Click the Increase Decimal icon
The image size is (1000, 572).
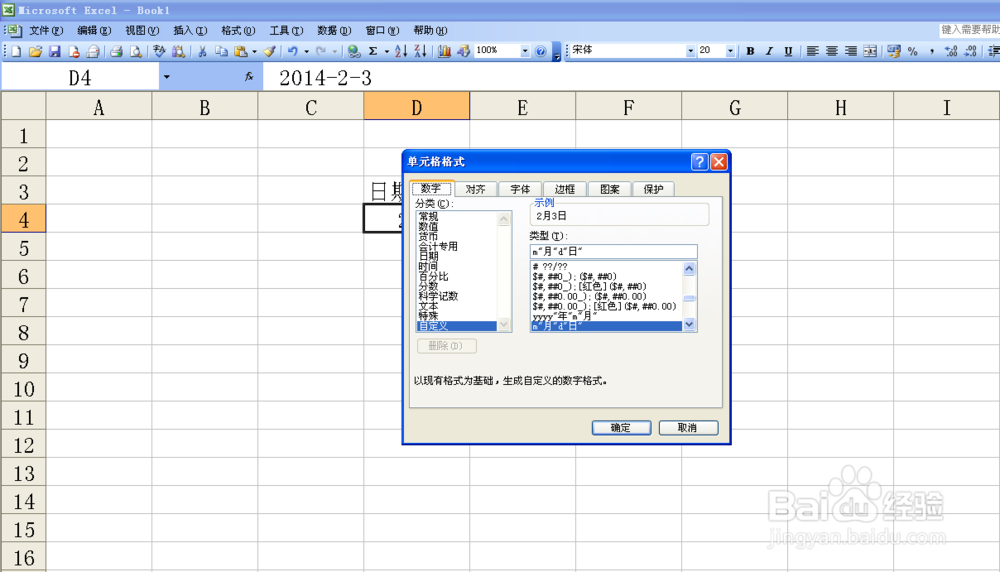(951, 52)
